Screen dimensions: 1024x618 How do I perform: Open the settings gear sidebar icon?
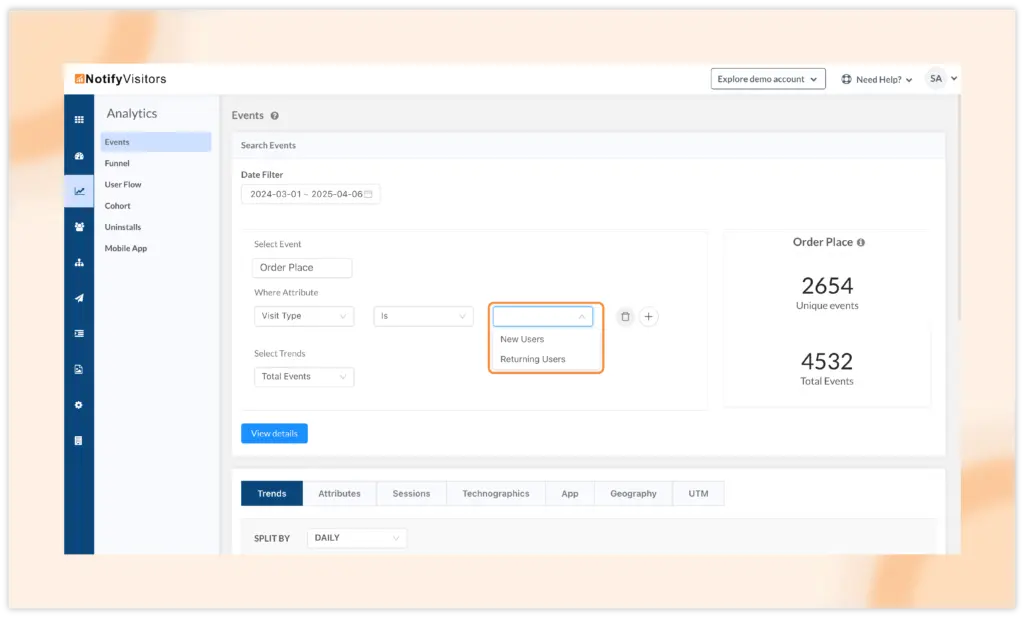pyautogui.click(x=79, y=405)
